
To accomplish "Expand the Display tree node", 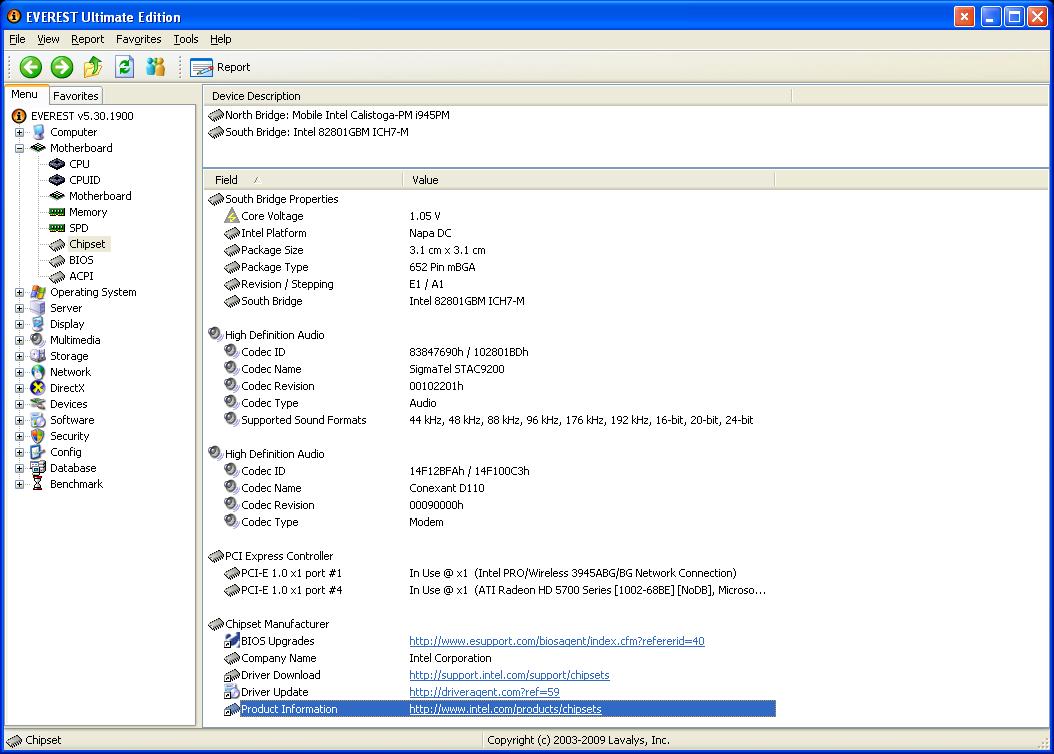I will pos(19,324).
